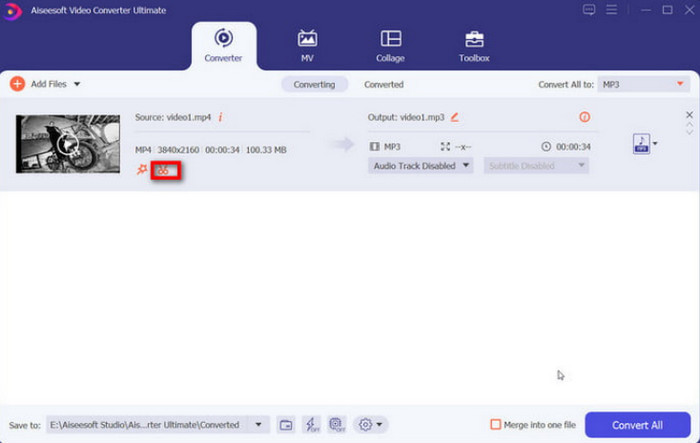Play the video1.mp4 thumbnail preview
Screen dimensions: 700x443
click(x=67, y=144)
